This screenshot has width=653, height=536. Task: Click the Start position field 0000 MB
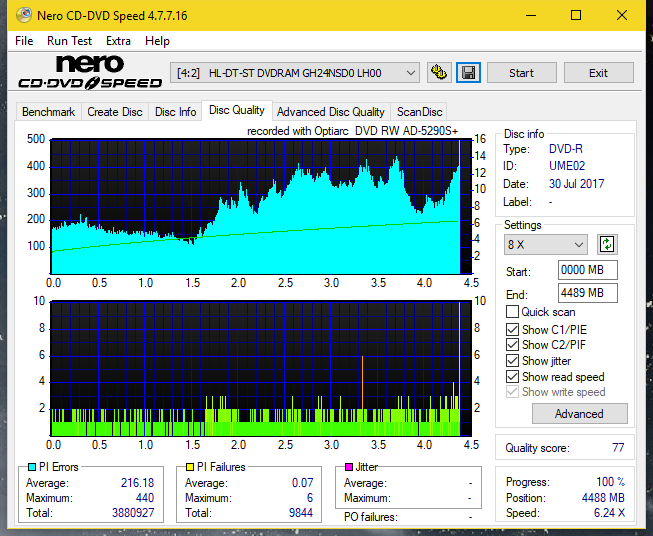click(587, 270)
